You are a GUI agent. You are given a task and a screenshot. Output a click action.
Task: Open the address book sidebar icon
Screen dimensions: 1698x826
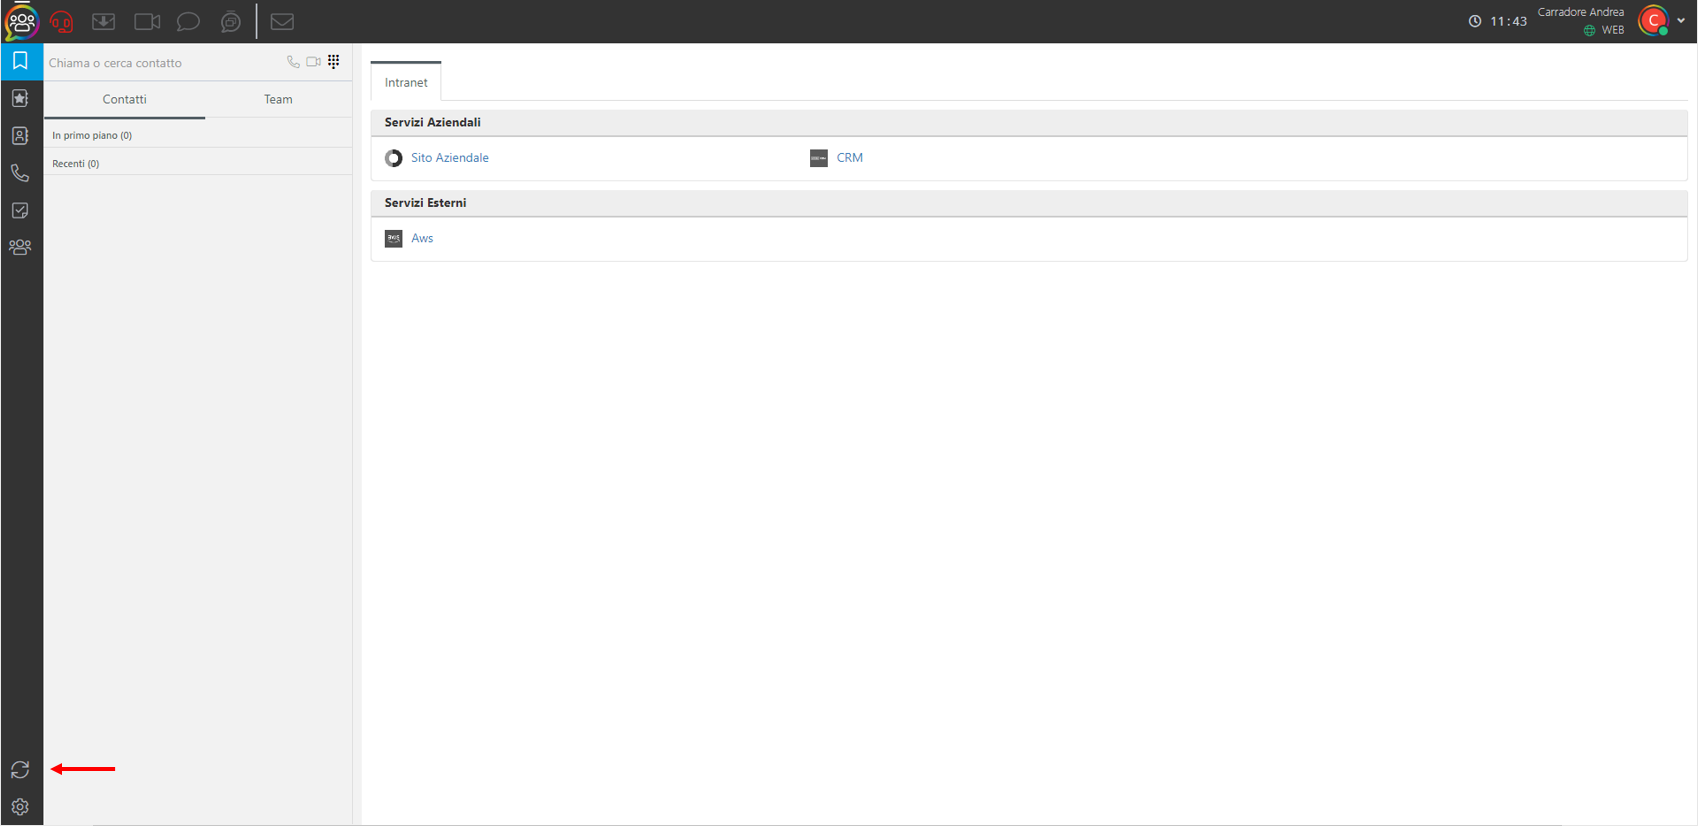(20, 135)
